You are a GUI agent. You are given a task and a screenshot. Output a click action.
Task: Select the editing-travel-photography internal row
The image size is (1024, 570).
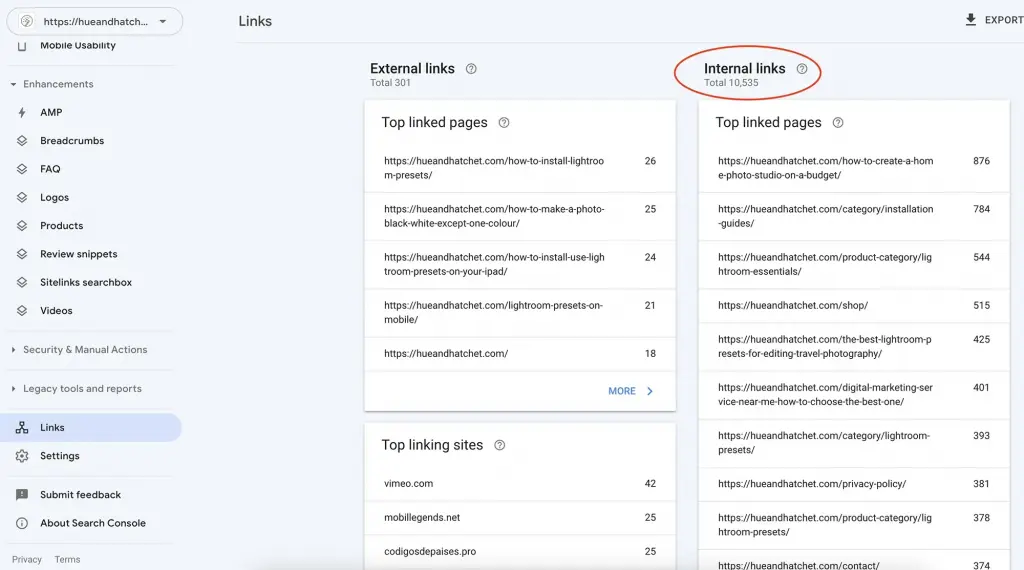click(x=854, y=347)
